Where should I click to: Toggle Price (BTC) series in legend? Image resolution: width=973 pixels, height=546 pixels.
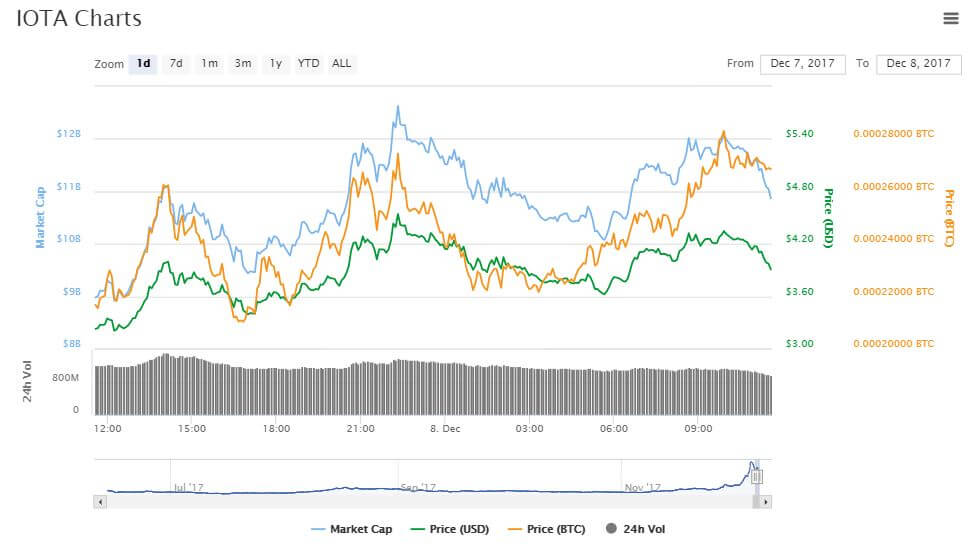546,529
